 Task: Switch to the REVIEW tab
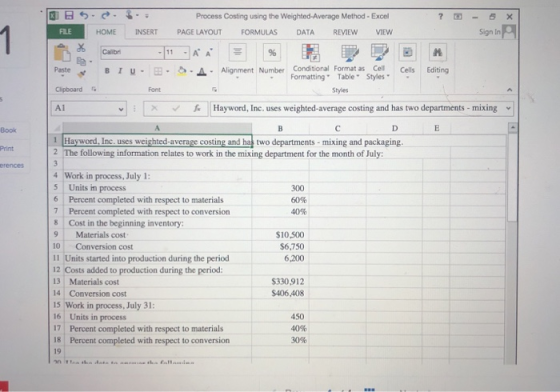pos(345,32)
